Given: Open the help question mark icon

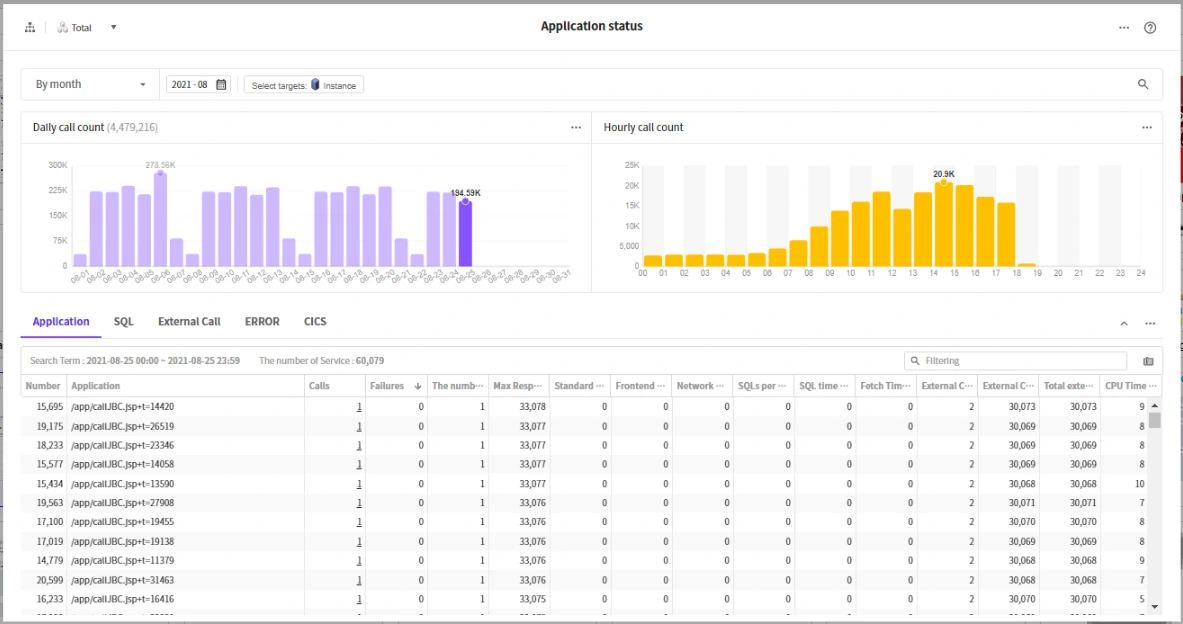Looking at the screenshot, I should [x=1150, y=28].
